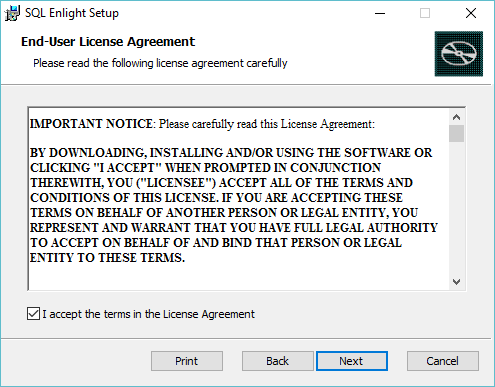This screenshot has height=387, width=495.
Task: Go to the previous step with Back
Action: coord(278,361)
